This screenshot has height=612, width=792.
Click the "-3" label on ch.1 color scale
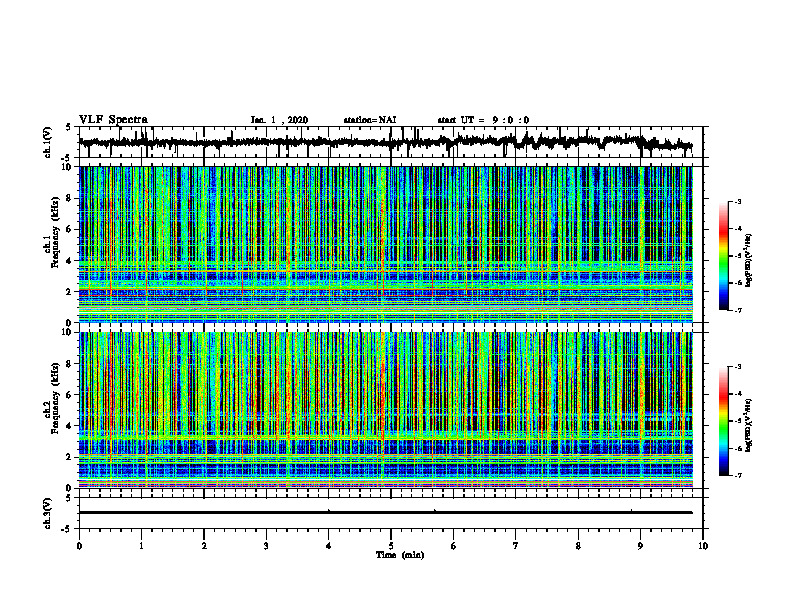pos(737,202)
